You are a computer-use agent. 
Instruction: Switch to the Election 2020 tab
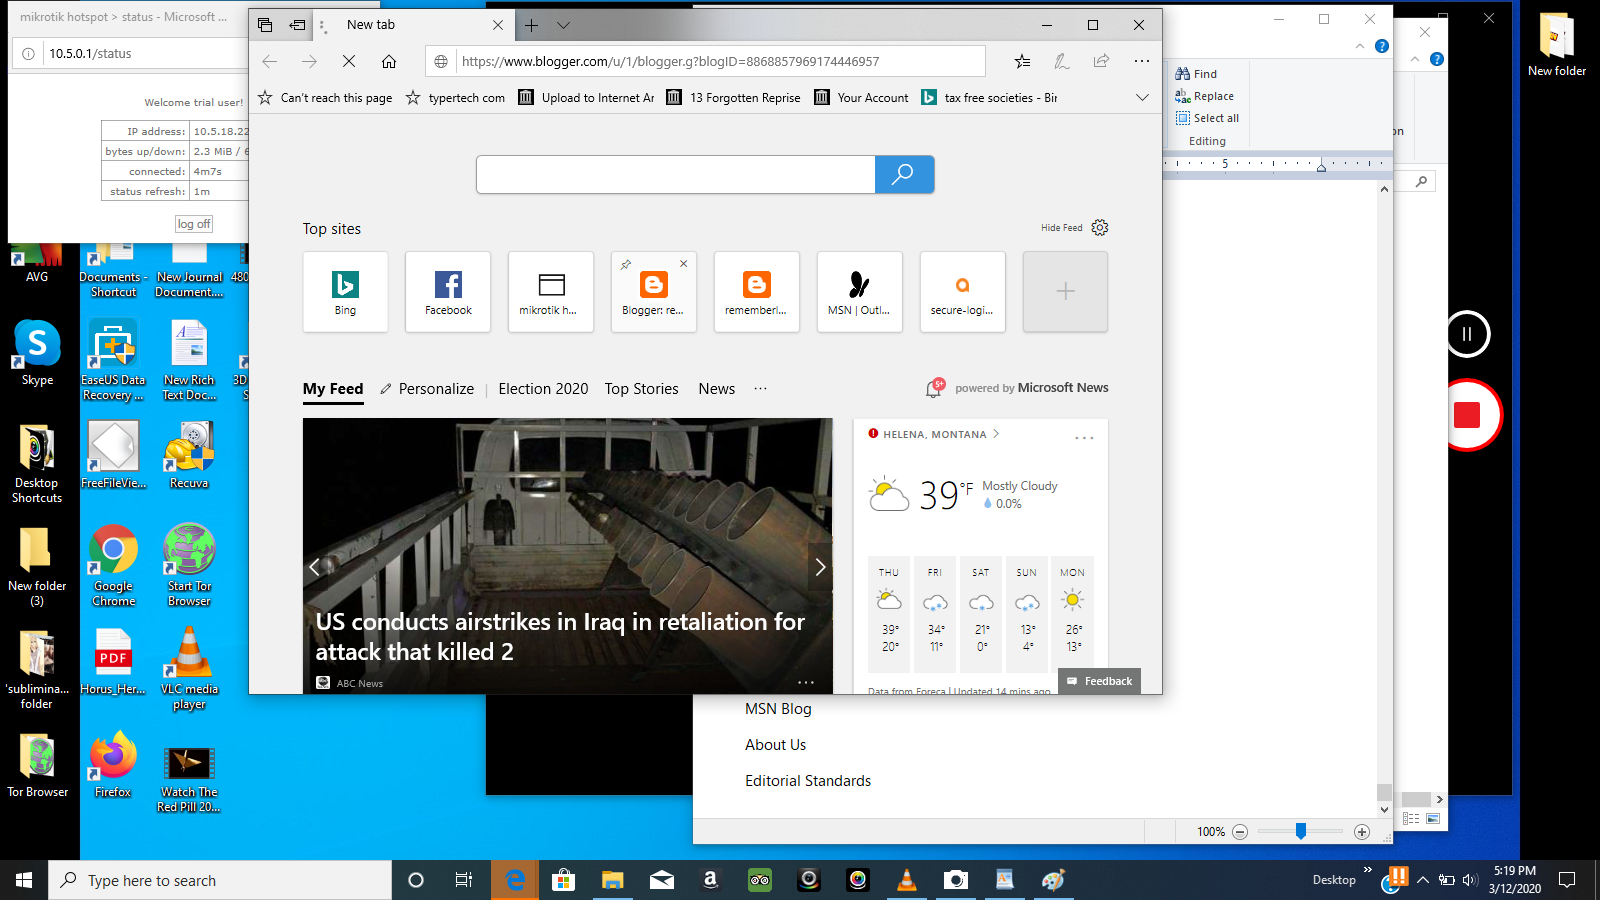(543, 389)
